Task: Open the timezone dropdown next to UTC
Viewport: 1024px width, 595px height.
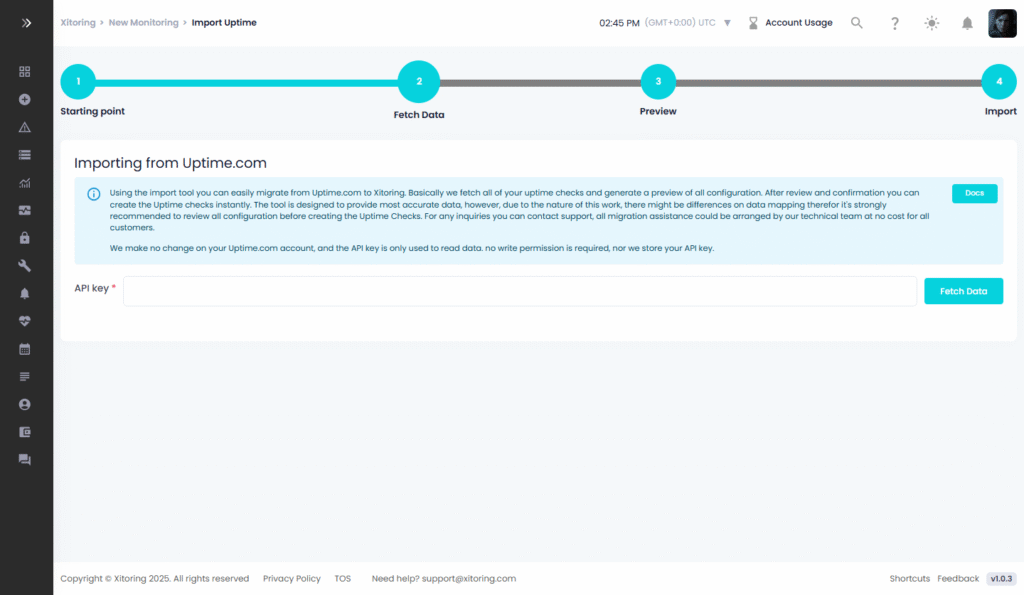Action: tap(727, 23)
